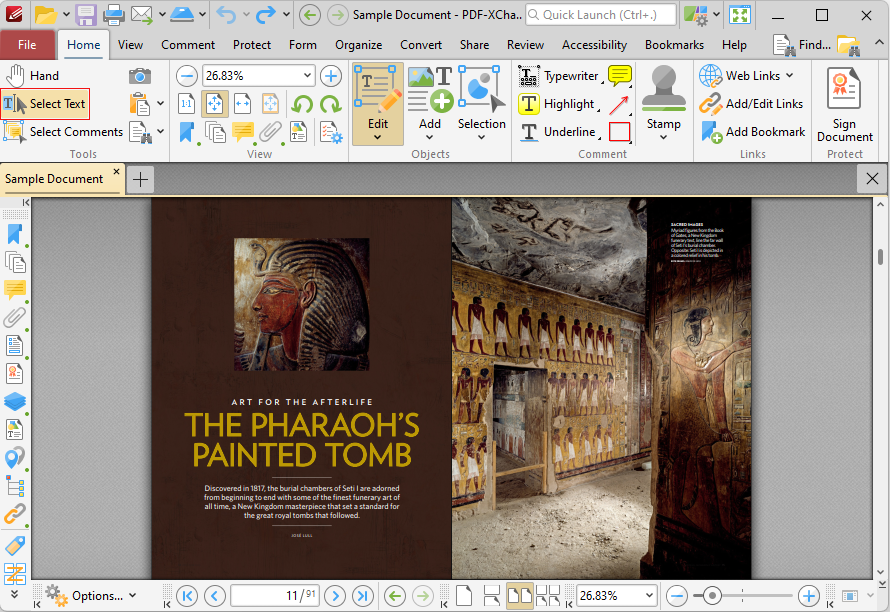The height and width of the screenshot is (612, 890).
Task: Toggle Fit Width view mode
Action: click(x=242, y=104)
